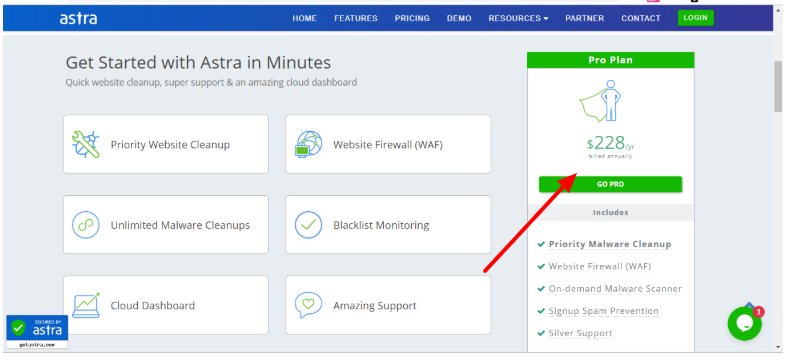Click the Secured by Astra badge
This screenshot has width=793, height=362.
pos(37,332)
